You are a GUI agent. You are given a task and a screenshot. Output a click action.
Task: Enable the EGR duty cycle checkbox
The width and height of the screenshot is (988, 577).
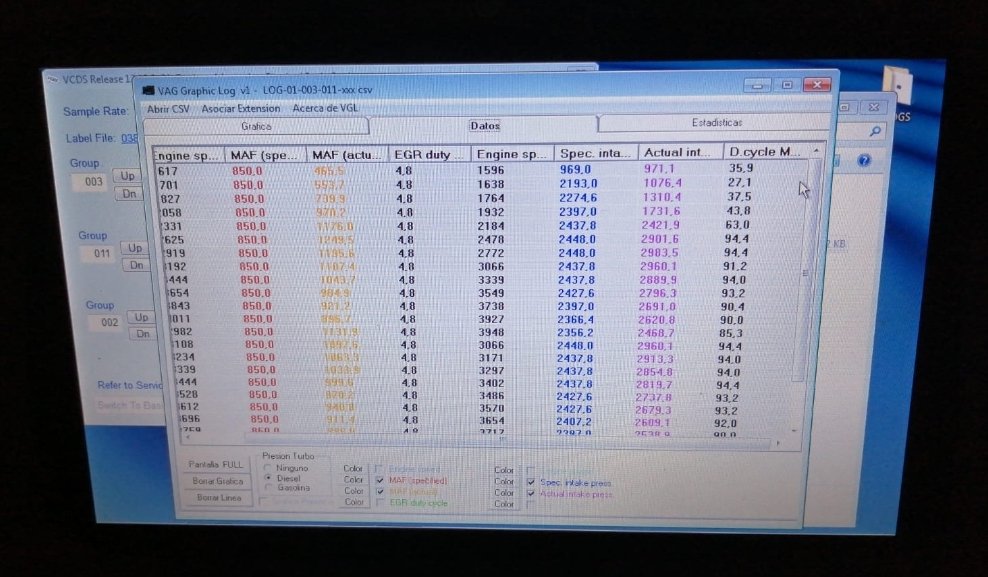pyautogui.click(x=379, y=503)
